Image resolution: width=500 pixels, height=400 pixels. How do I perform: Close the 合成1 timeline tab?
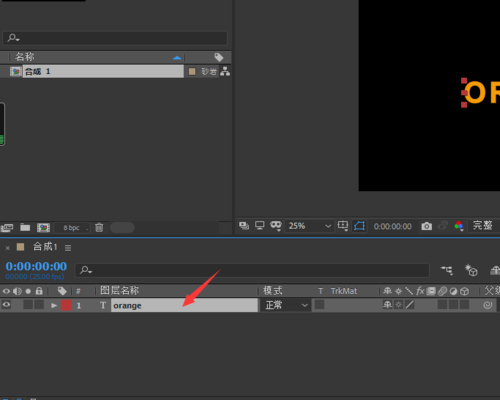[8, 248]
